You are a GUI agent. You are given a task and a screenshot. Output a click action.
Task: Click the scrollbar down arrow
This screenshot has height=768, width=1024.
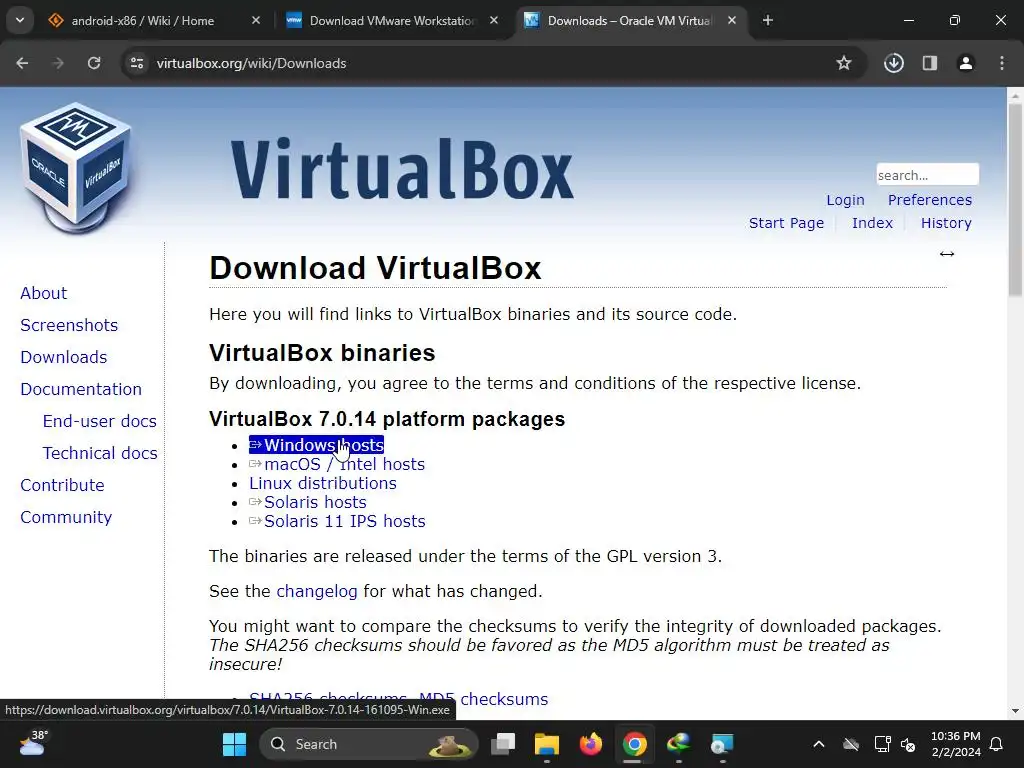(x=1015, y=711)
